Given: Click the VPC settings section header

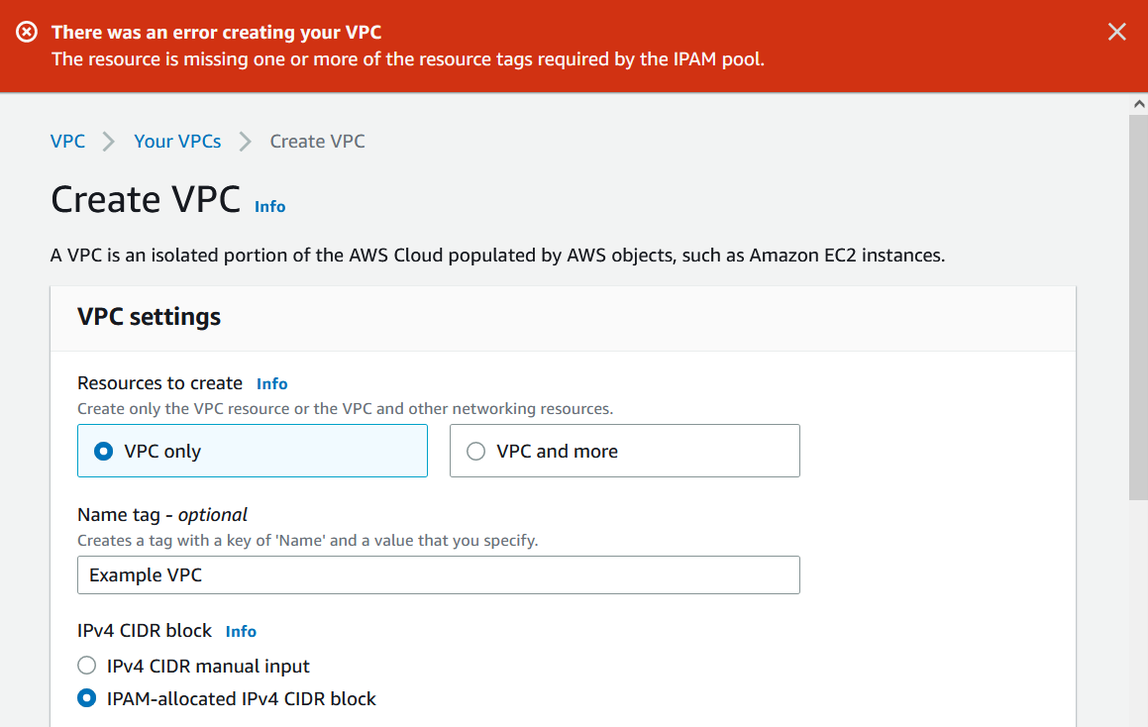Looking at the screenshot, I should click(148, 316).
